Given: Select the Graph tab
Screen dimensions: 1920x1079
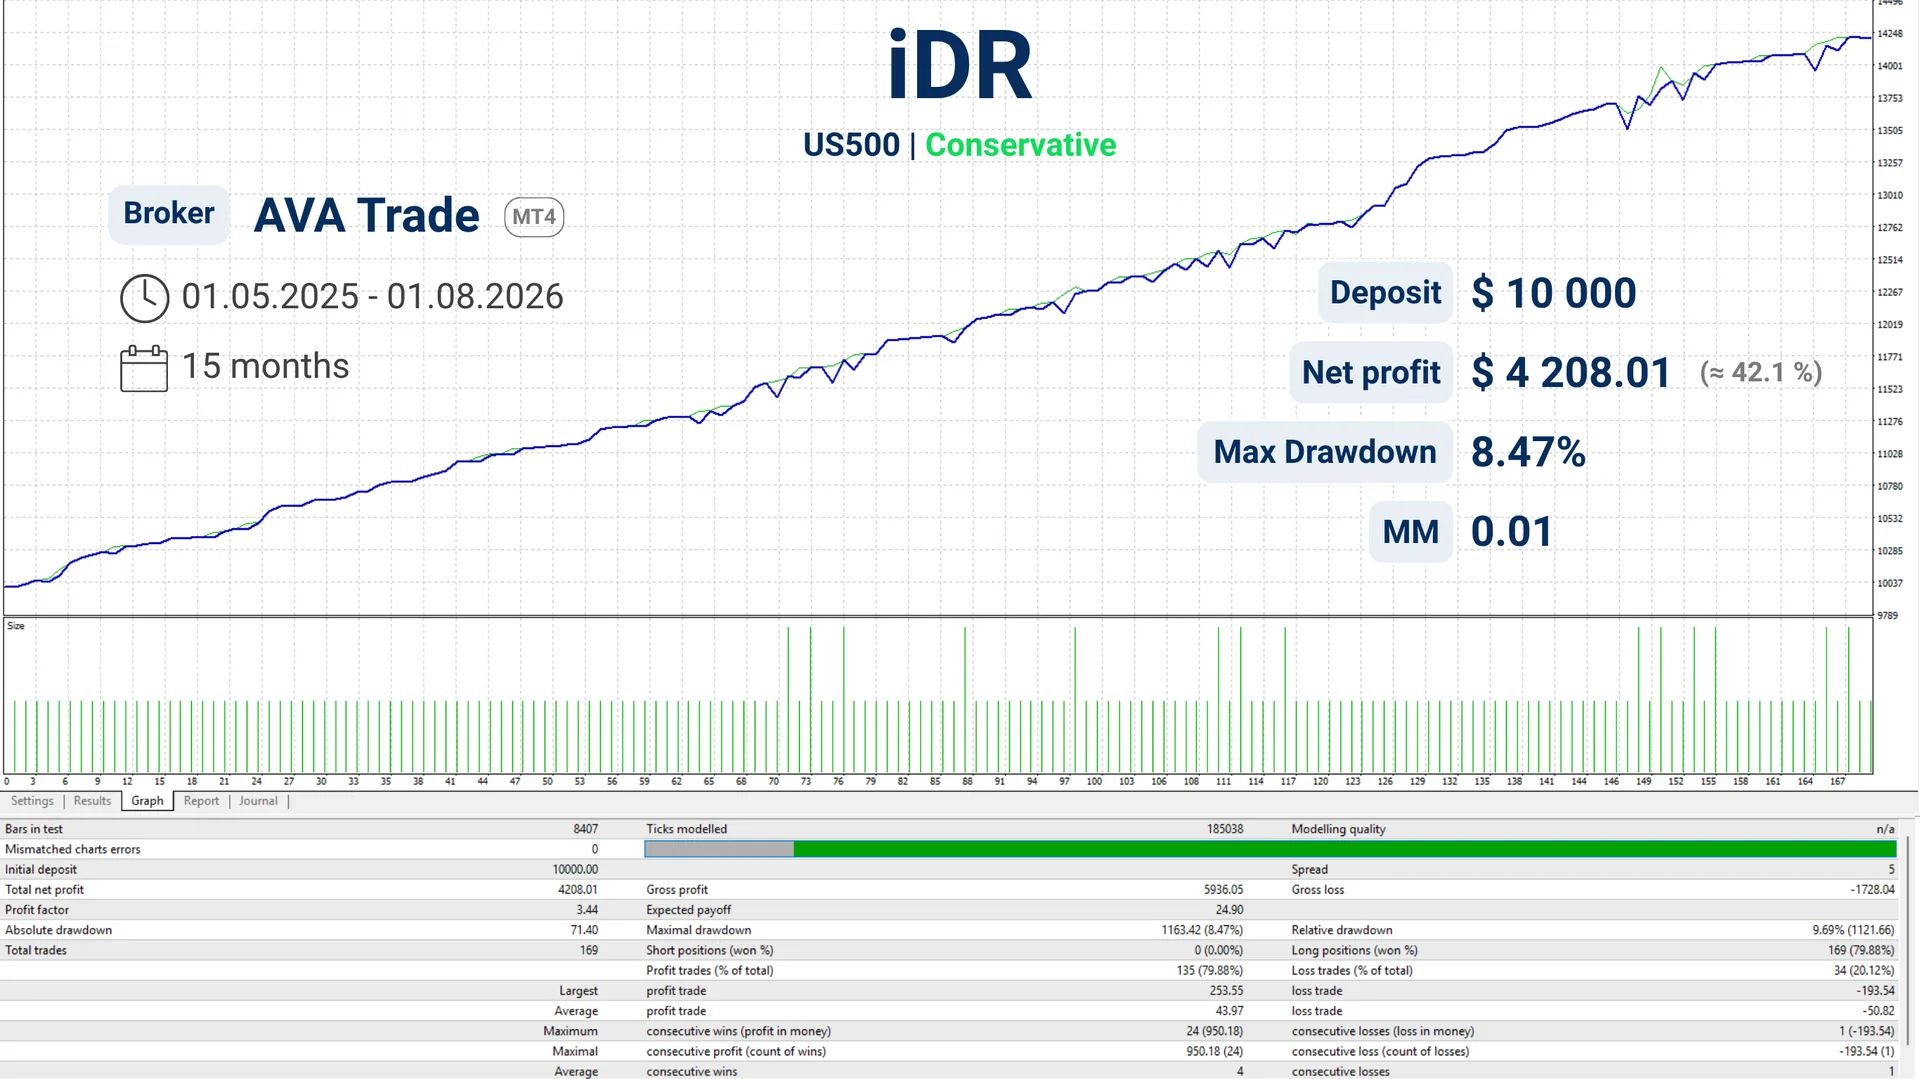Looking at the screenshot, I should pyautogui.click(x=147, y=801).
